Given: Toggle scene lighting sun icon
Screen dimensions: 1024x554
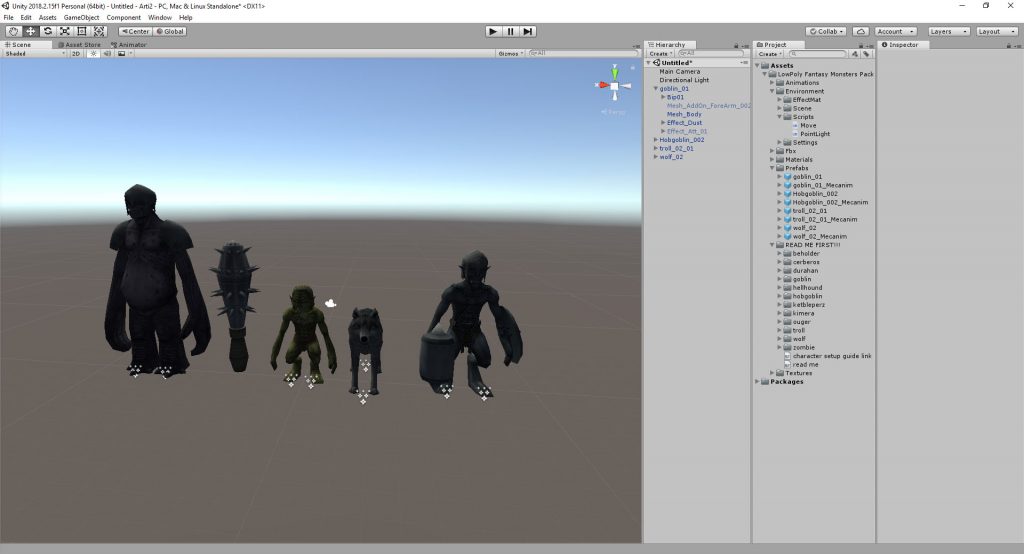Looking at the screenshot, I should click(93, 54).
